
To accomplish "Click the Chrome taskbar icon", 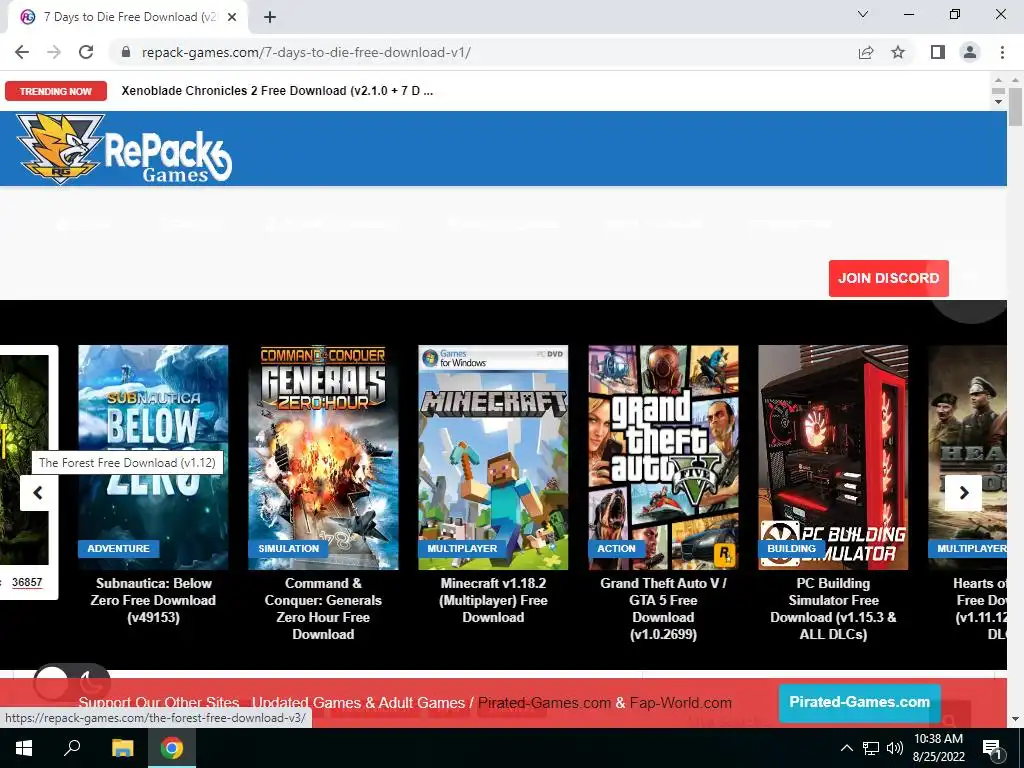I will (172, 748).
